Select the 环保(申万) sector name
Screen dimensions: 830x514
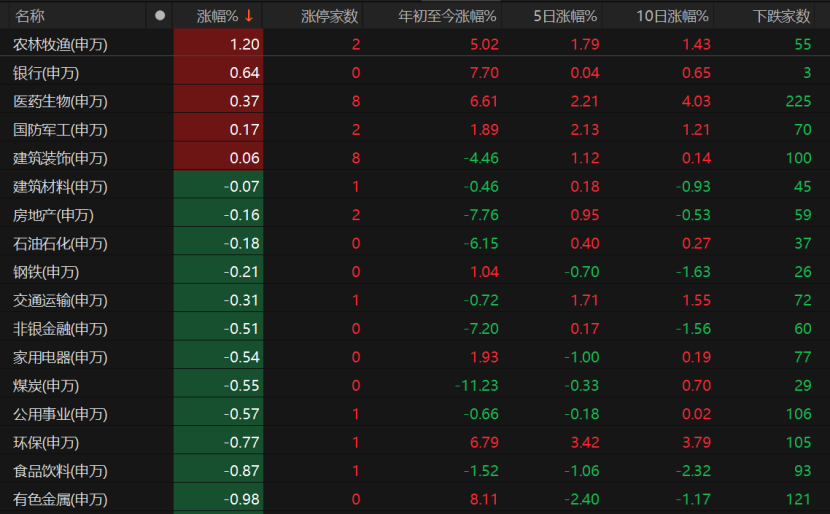46,443
